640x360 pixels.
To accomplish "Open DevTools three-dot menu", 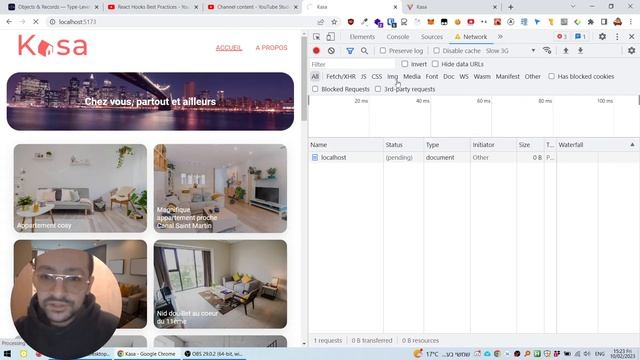I will (x=617, y=37).
